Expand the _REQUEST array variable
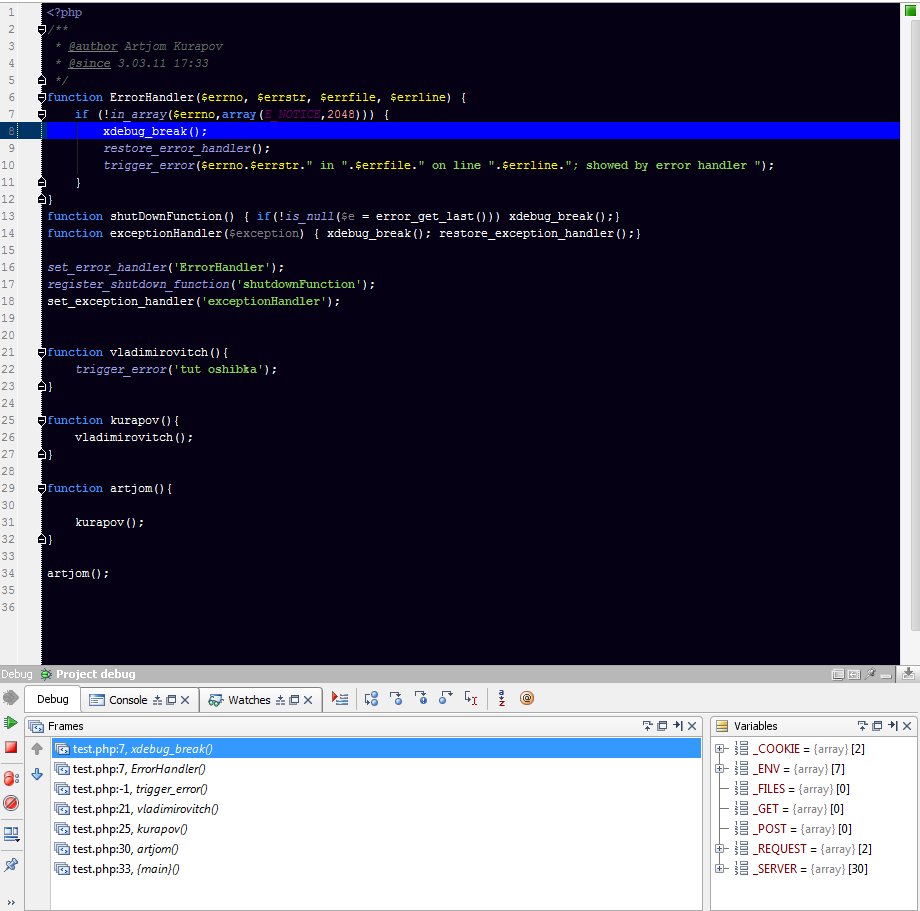Screen dimensions: 920x911 [x=720, y=849]
